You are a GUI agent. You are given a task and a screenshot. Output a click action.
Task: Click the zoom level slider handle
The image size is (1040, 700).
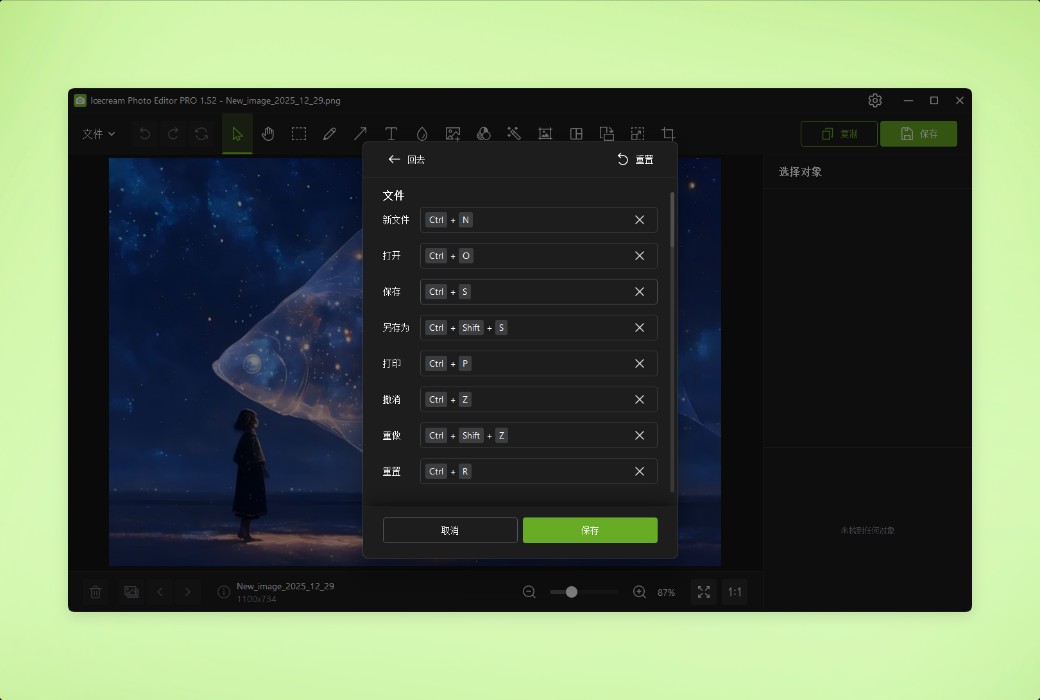click(571, 592)
